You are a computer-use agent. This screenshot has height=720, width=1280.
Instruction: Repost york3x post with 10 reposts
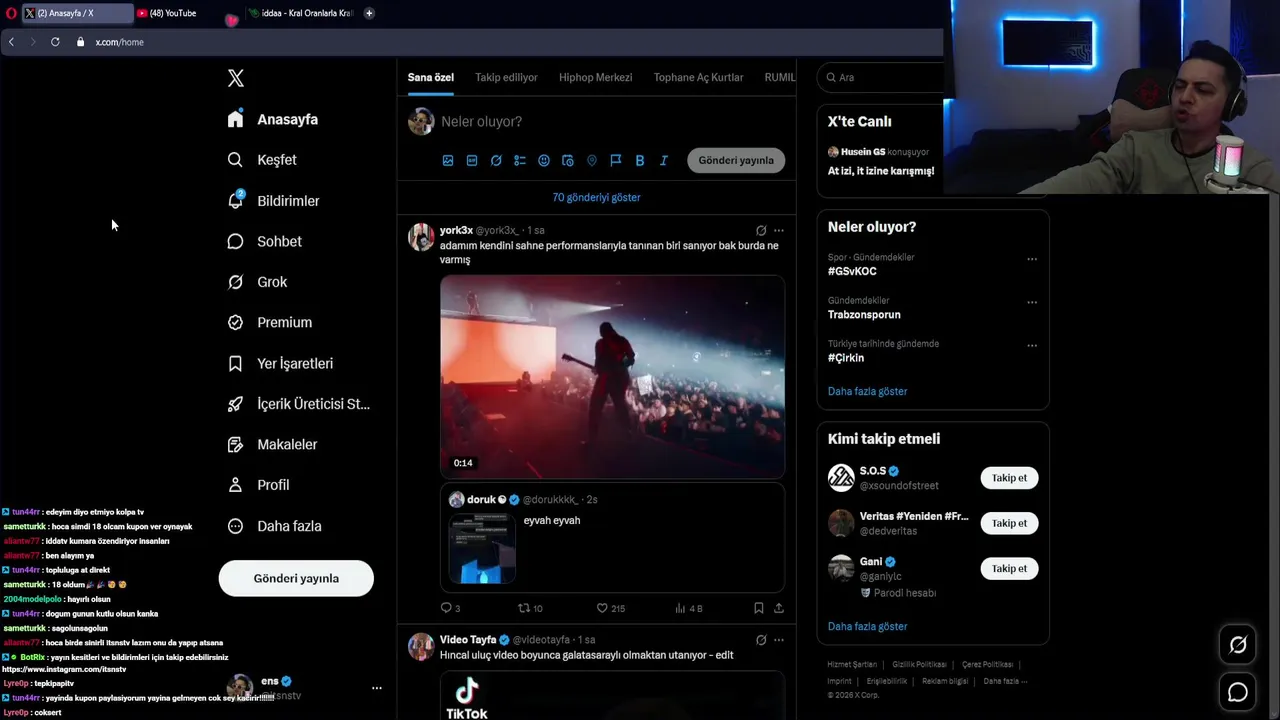coord(530,608)
